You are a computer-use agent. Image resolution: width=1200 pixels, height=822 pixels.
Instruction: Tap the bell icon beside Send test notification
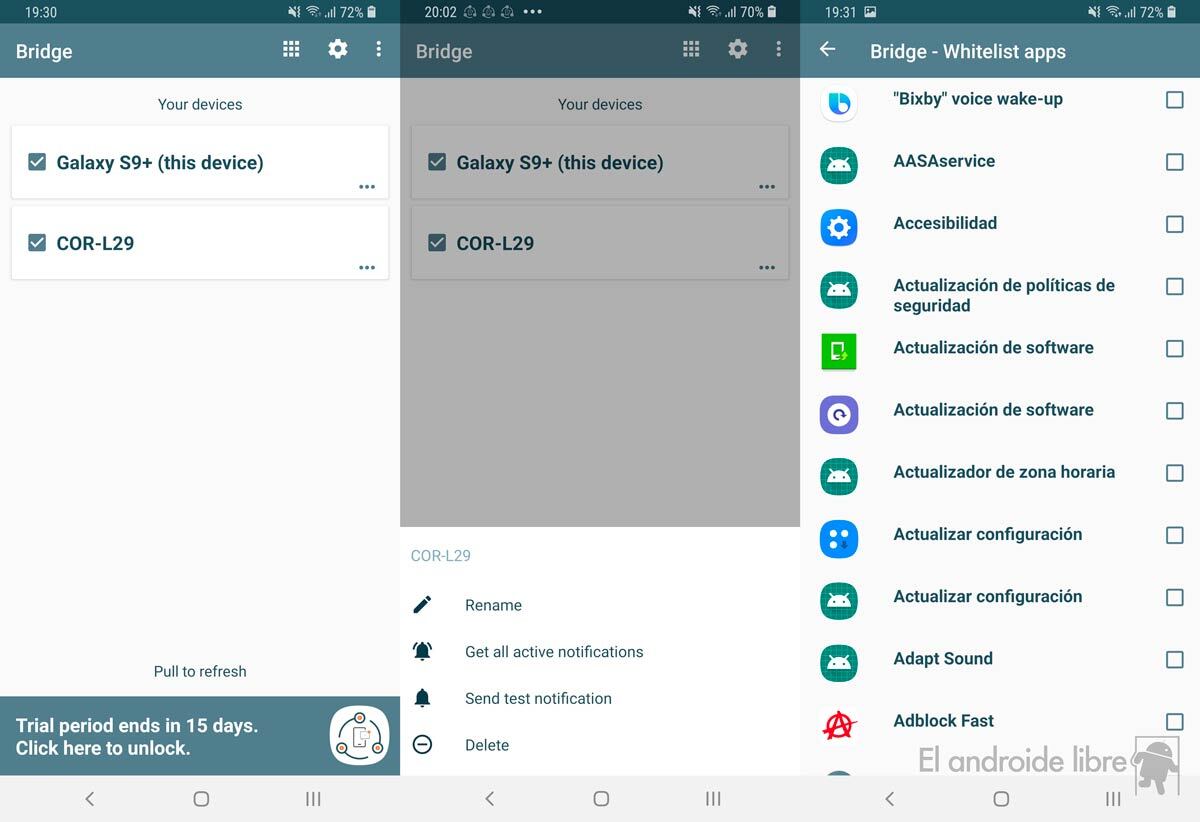(422, 698)
